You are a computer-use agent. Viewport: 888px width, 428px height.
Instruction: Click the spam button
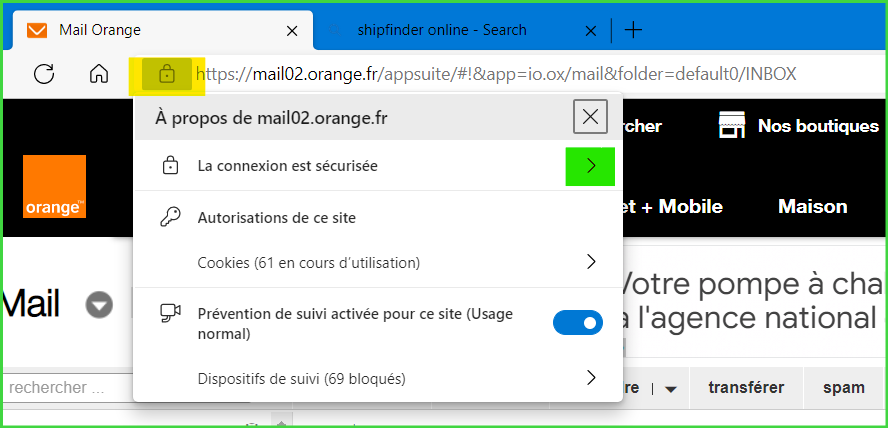pyautogui.click(x=843, y=388)
